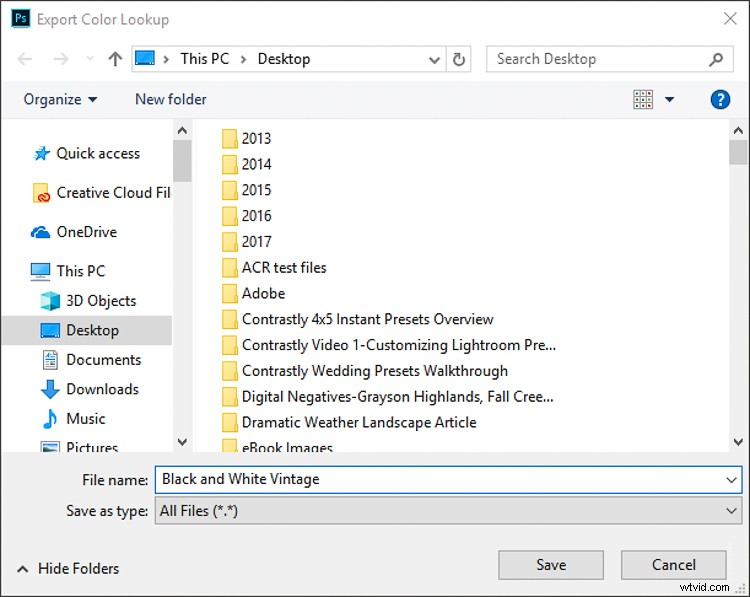Click the New folder button
Image resolution: width=750 pixels, height=597 pixels.
(171, 99)
